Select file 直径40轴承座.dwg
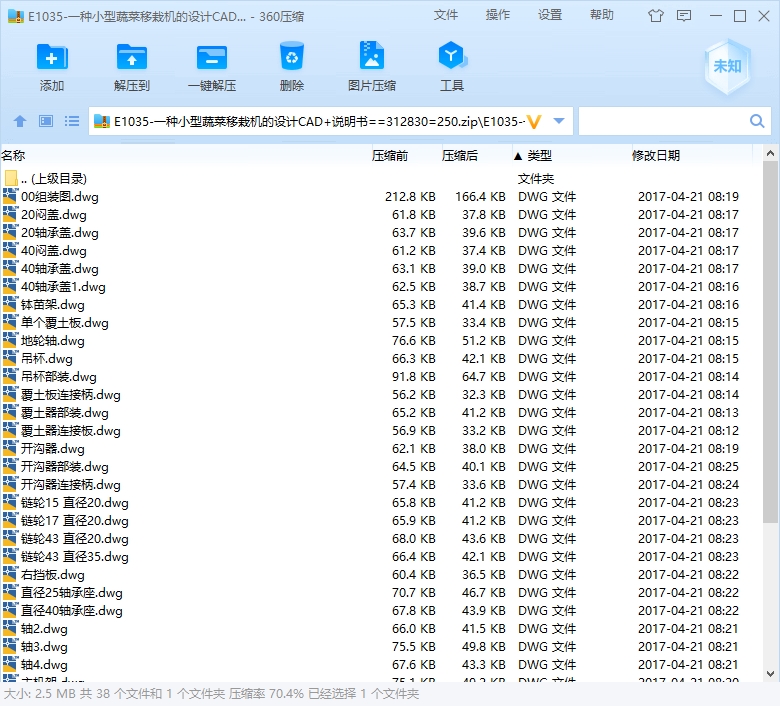Image resolution: width=780 pixels, height=706 pixels. coord(72,610)
